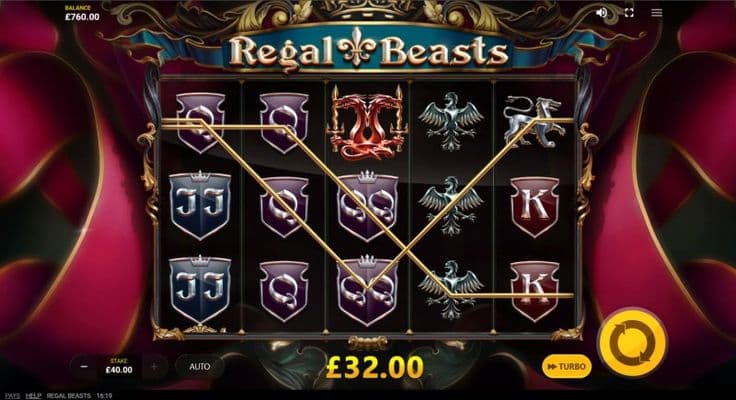Click the middle red K shield
The width and height of the screenshot is (736, 400).
(535, 207)
